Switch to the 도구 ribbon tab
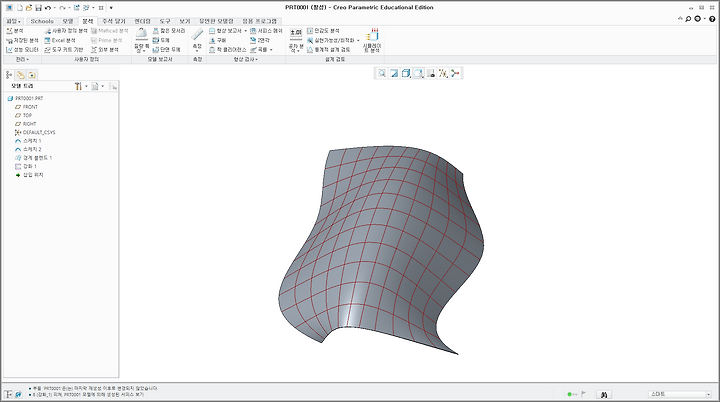720x402 pixels. (165, 21)
